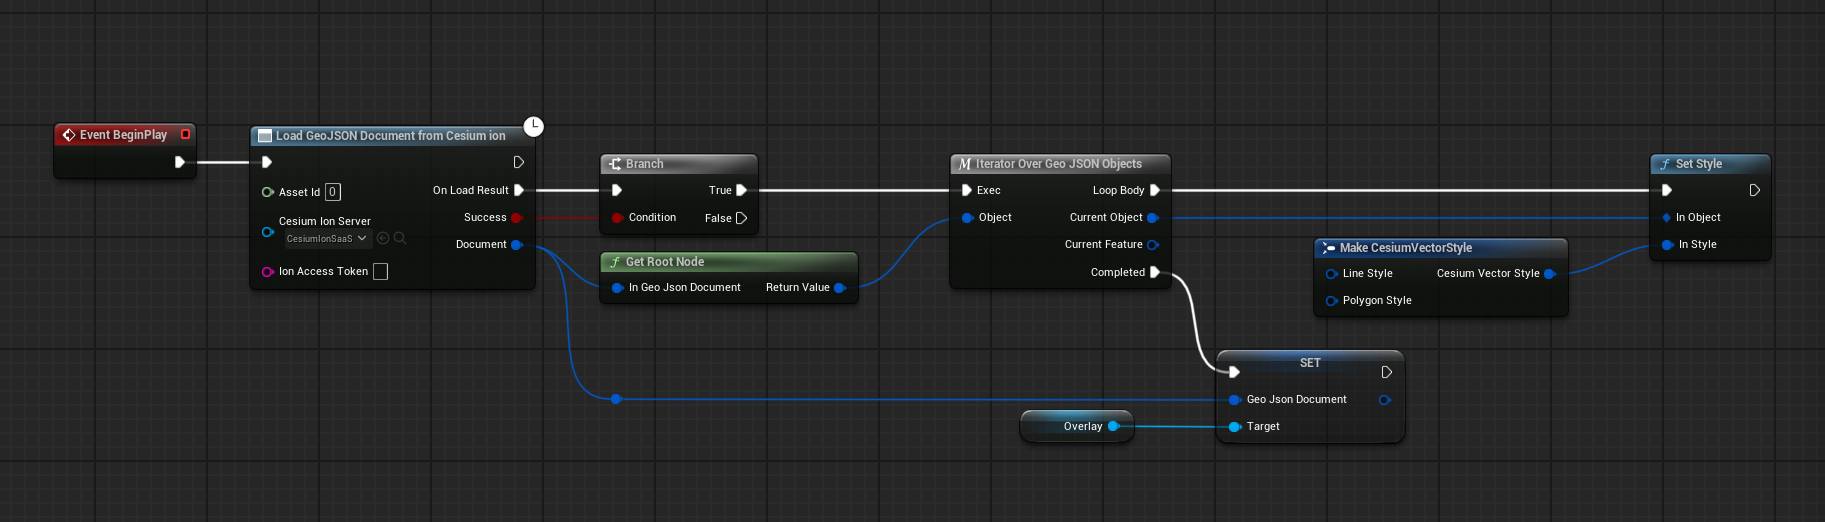The height and width of the screenshot is (522, 1825).
Task: Select the SET node by its title
Action: click(1310, 363)
